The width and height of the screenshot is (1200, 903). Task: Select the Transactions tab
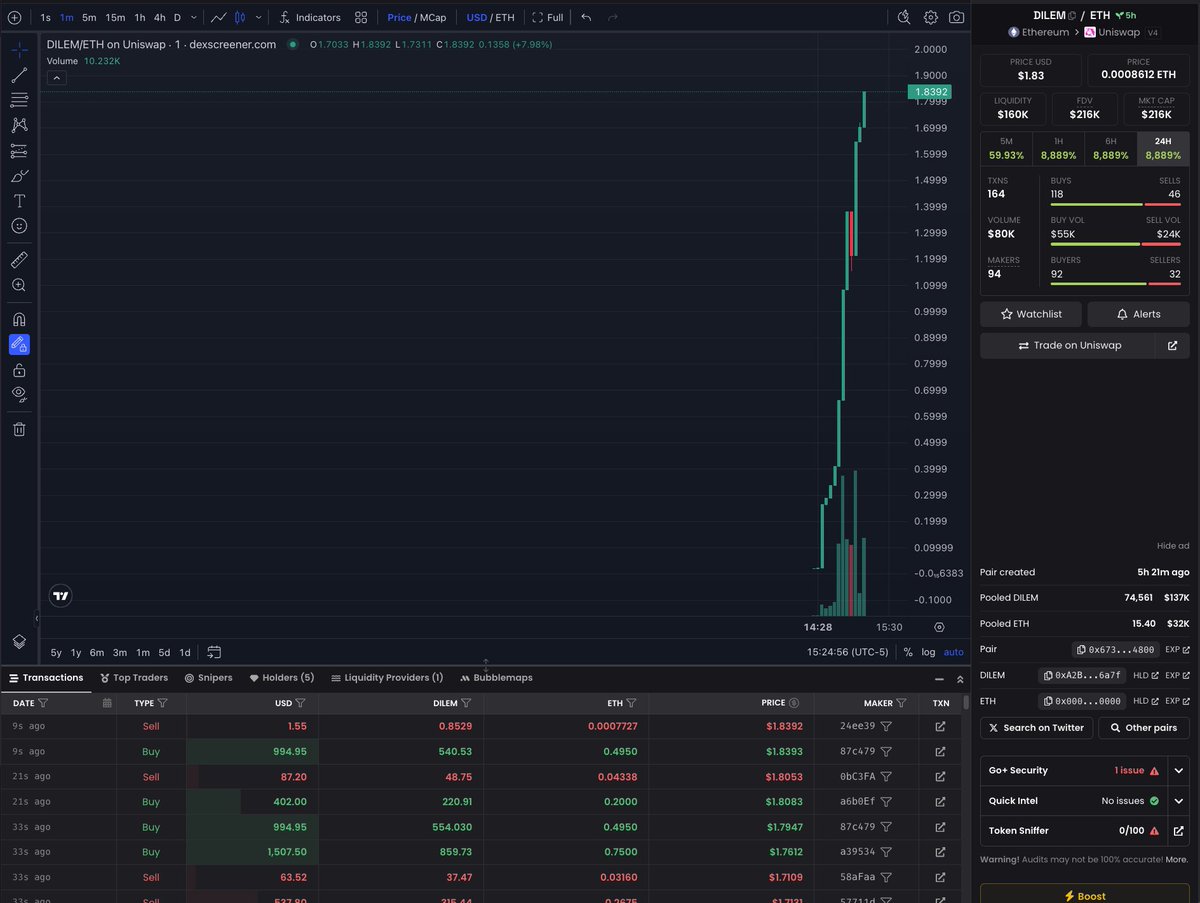click(x=46, y=677)
